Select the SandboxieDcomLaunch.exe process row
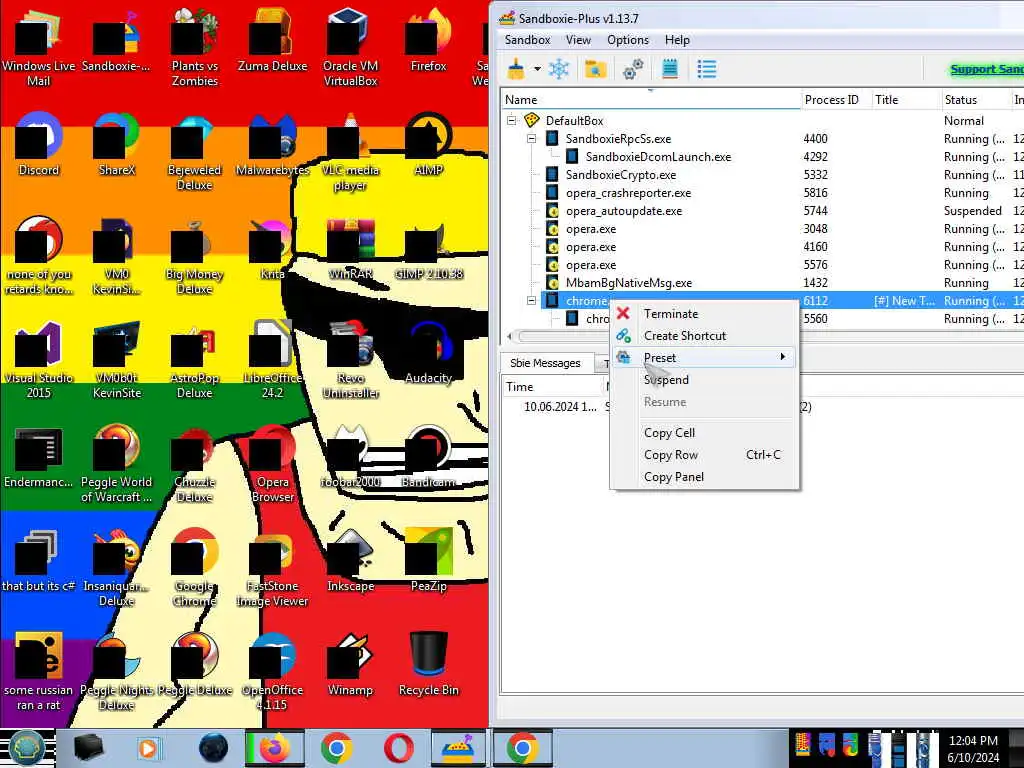1024x768 pixels. [x=762, y=157]
